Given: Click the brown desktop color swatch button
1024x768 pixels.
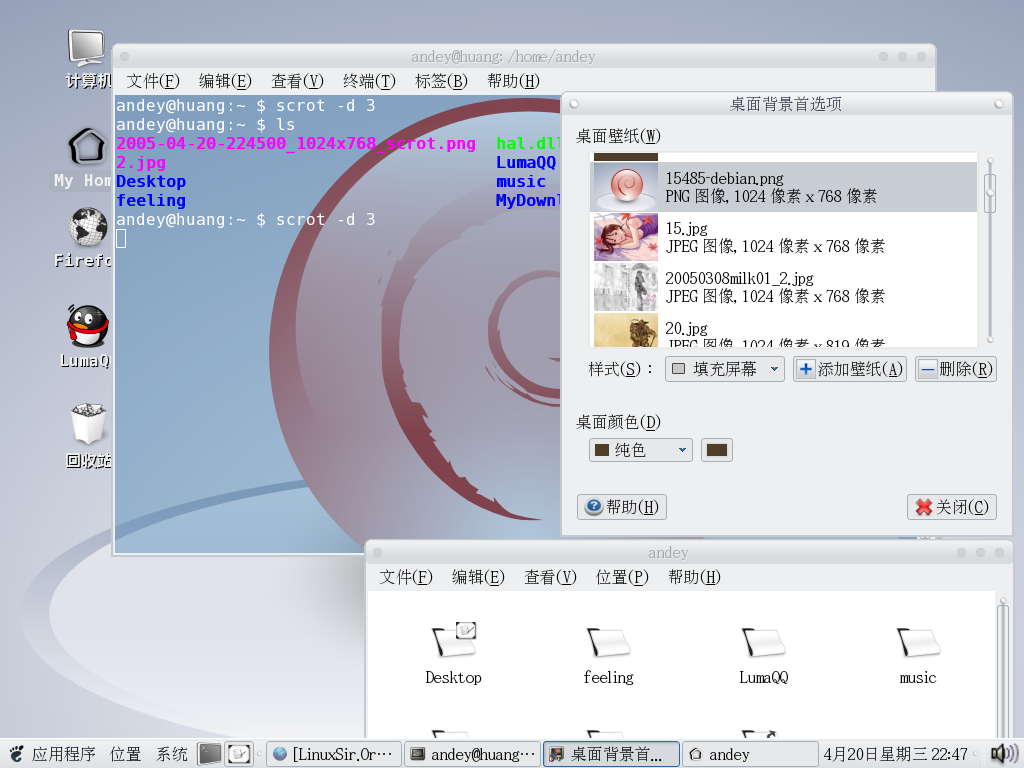Looking at the screenshot, I should click(x=716, y=450).
